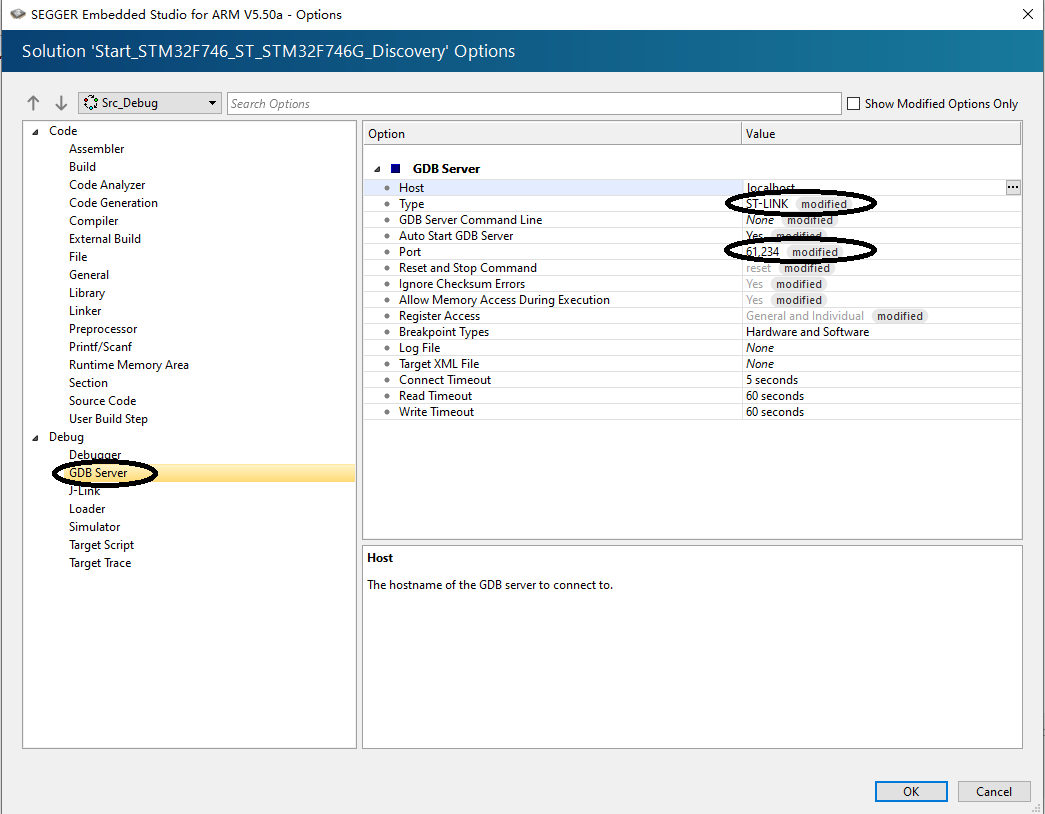Select the Assembler category
The image size is (1045, 814).
click(97, 149)
